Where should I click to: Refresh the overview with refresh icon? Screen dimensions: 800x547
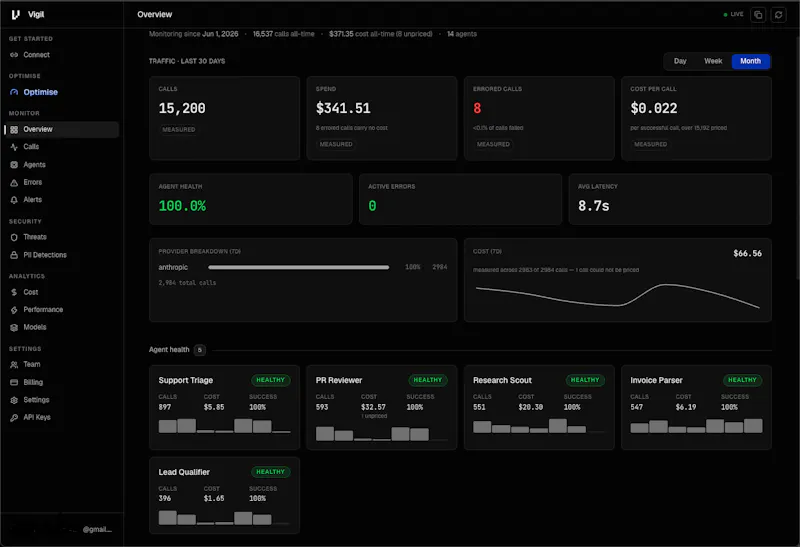coord(778,15)
